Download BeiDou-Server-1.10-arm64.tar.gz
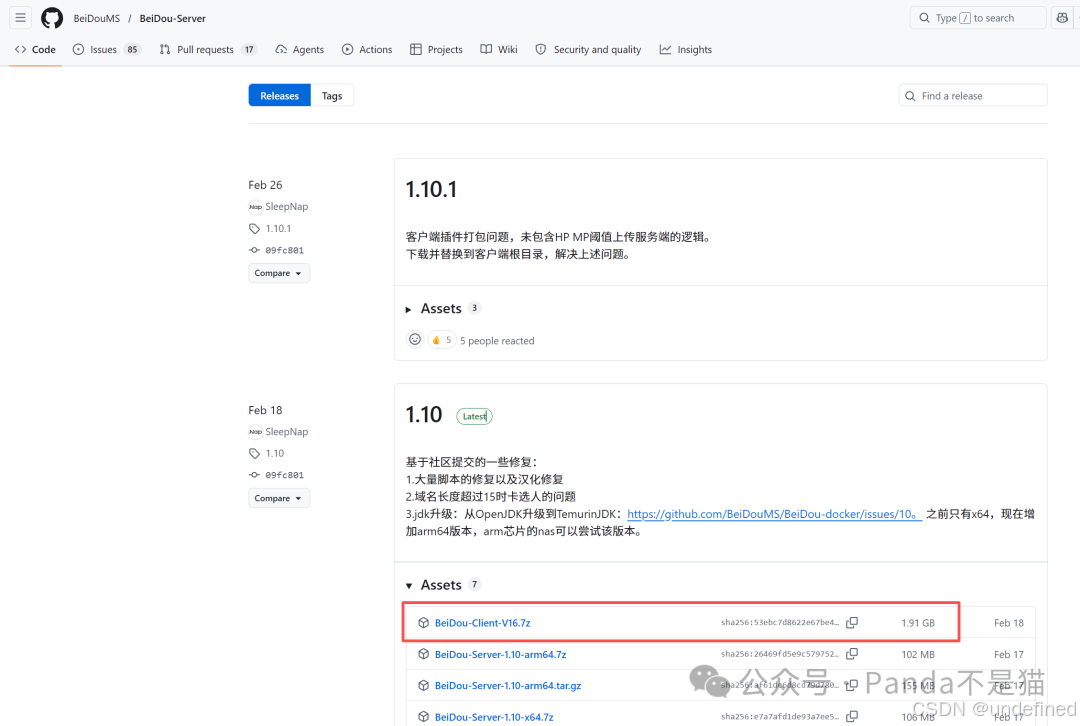 [x=508, y=685]
